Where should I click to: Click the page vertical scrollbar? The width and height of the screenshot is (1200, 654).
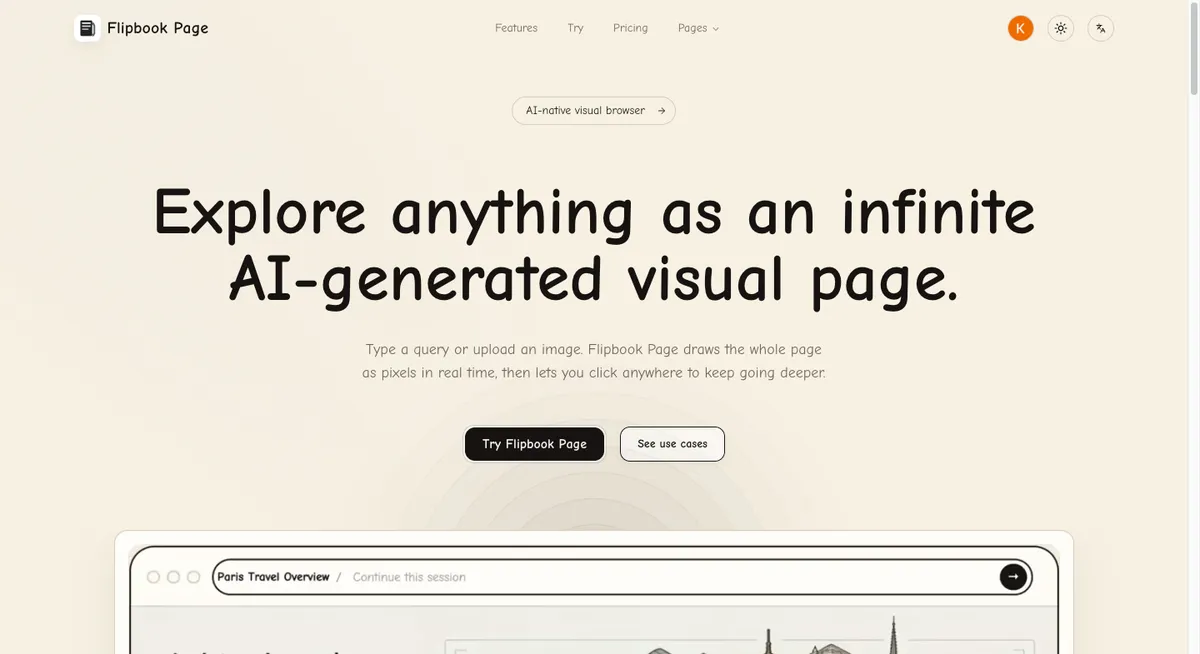tap(1193, 50)
